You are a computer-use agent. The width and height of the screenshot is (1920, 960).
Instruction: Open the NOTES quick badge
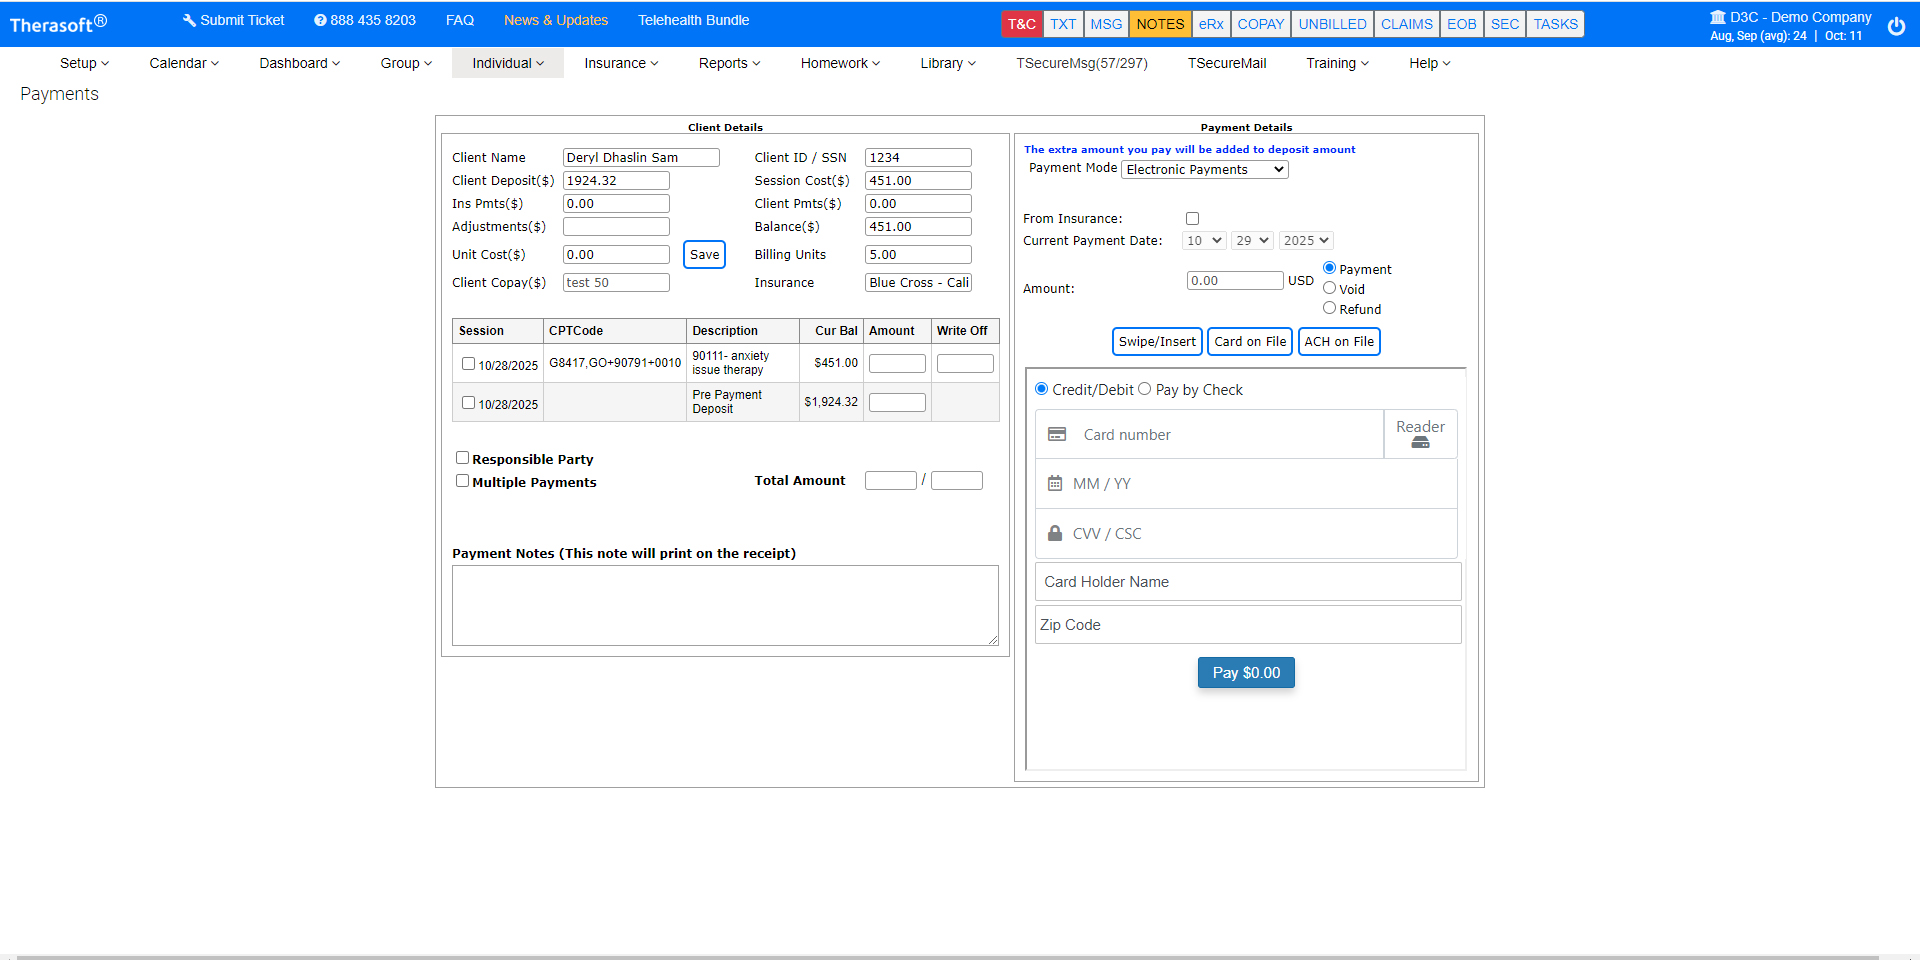[1160, 24]
